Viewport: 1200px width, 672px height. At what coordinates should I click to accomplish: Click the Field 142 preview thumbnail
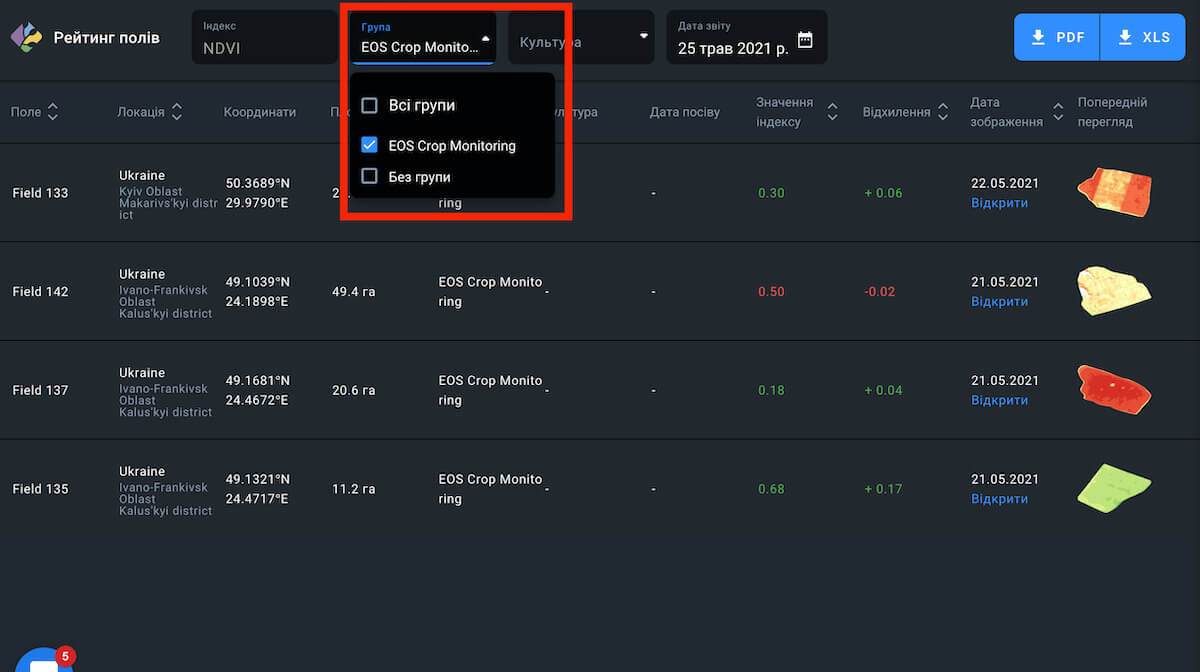[1113, 290]
